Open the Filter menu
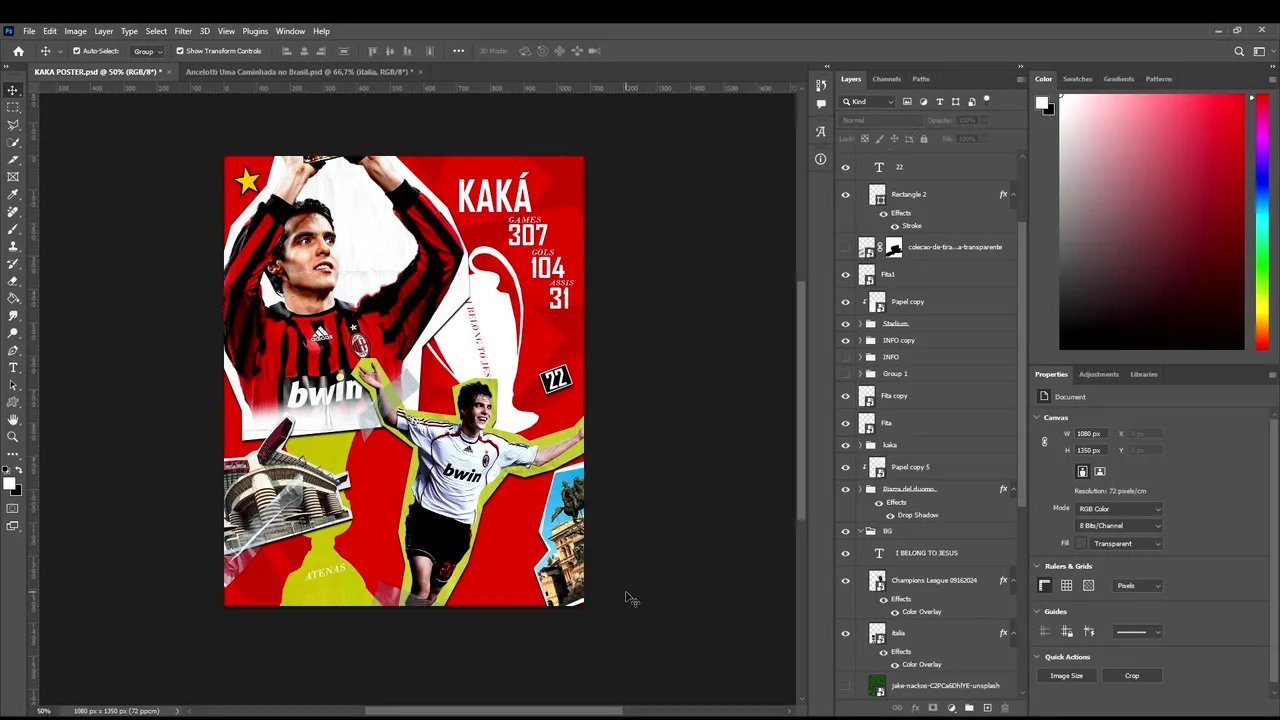Image resolution: width=1280 pixels, height=720 pixels. click(x=183, y=31)
